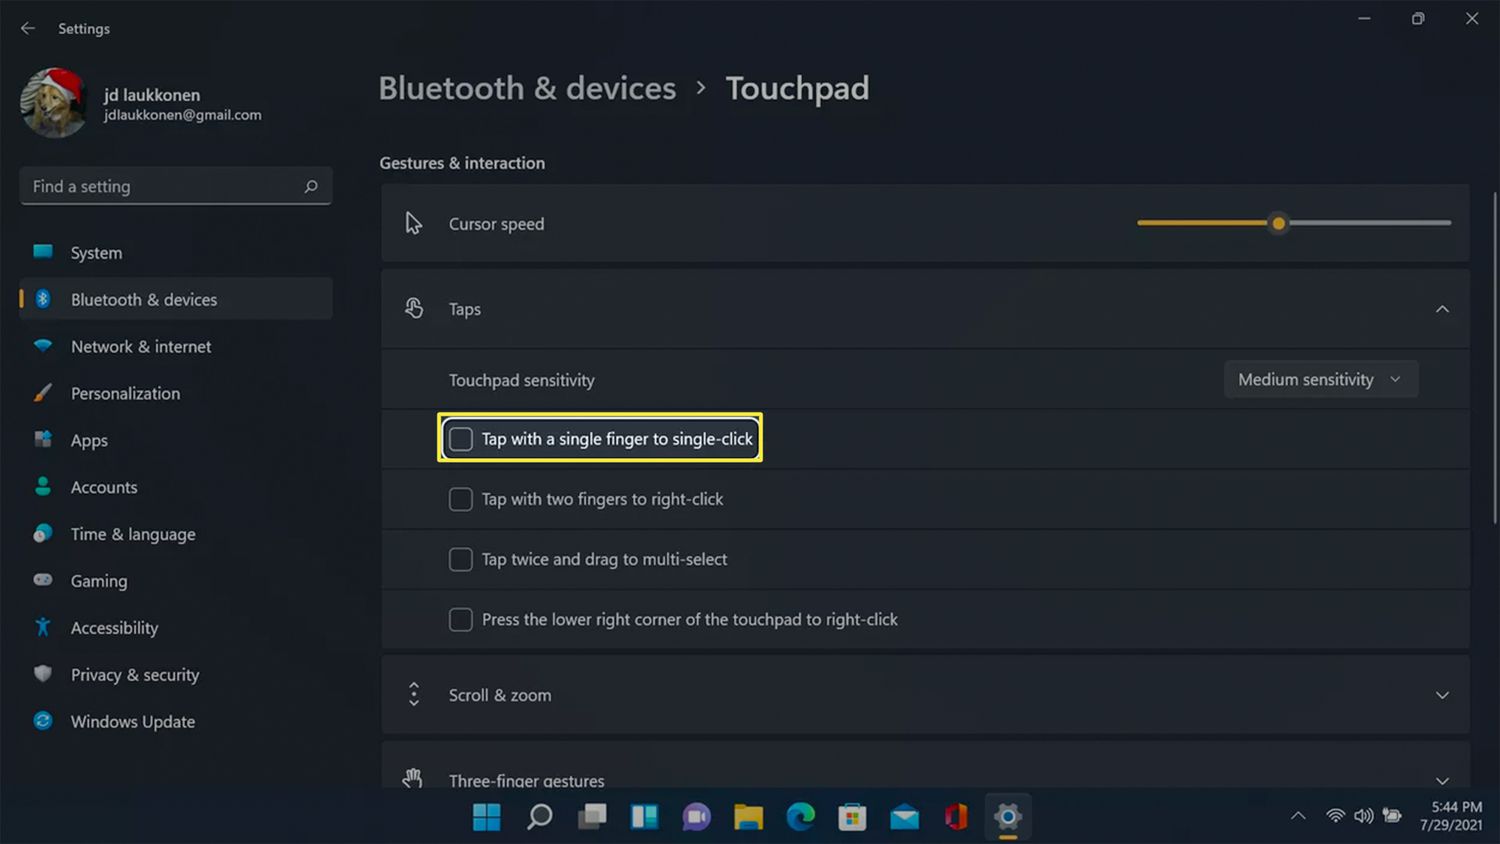Screen dimensions: 1500x844
Task: Go to Windows Update settings
Action: coord(132,722)
